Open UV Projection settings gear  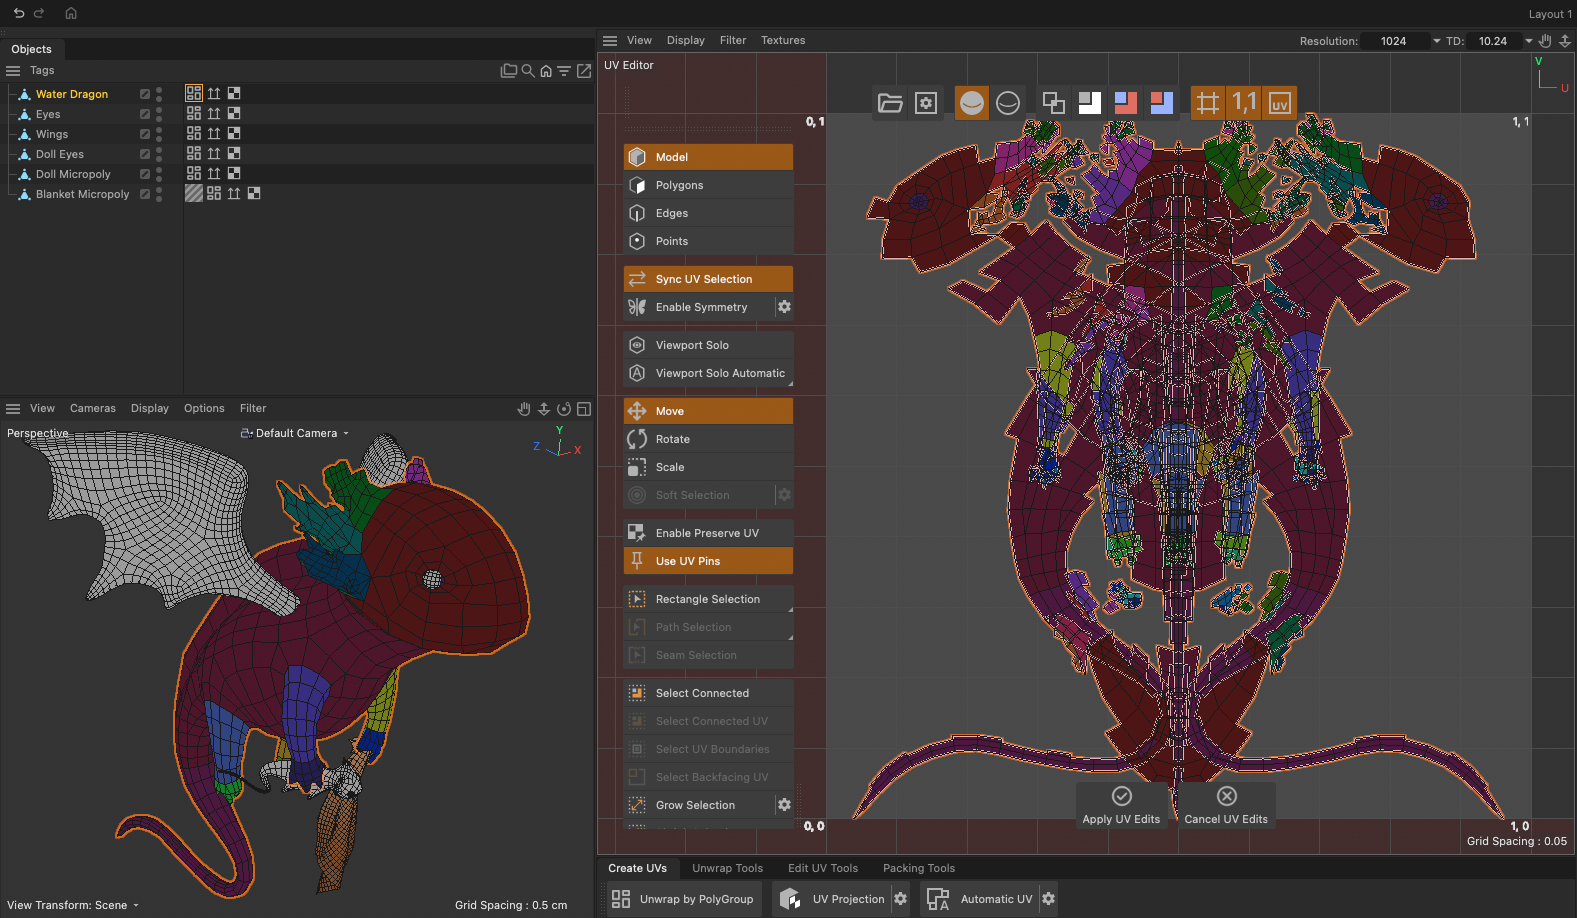901,899
